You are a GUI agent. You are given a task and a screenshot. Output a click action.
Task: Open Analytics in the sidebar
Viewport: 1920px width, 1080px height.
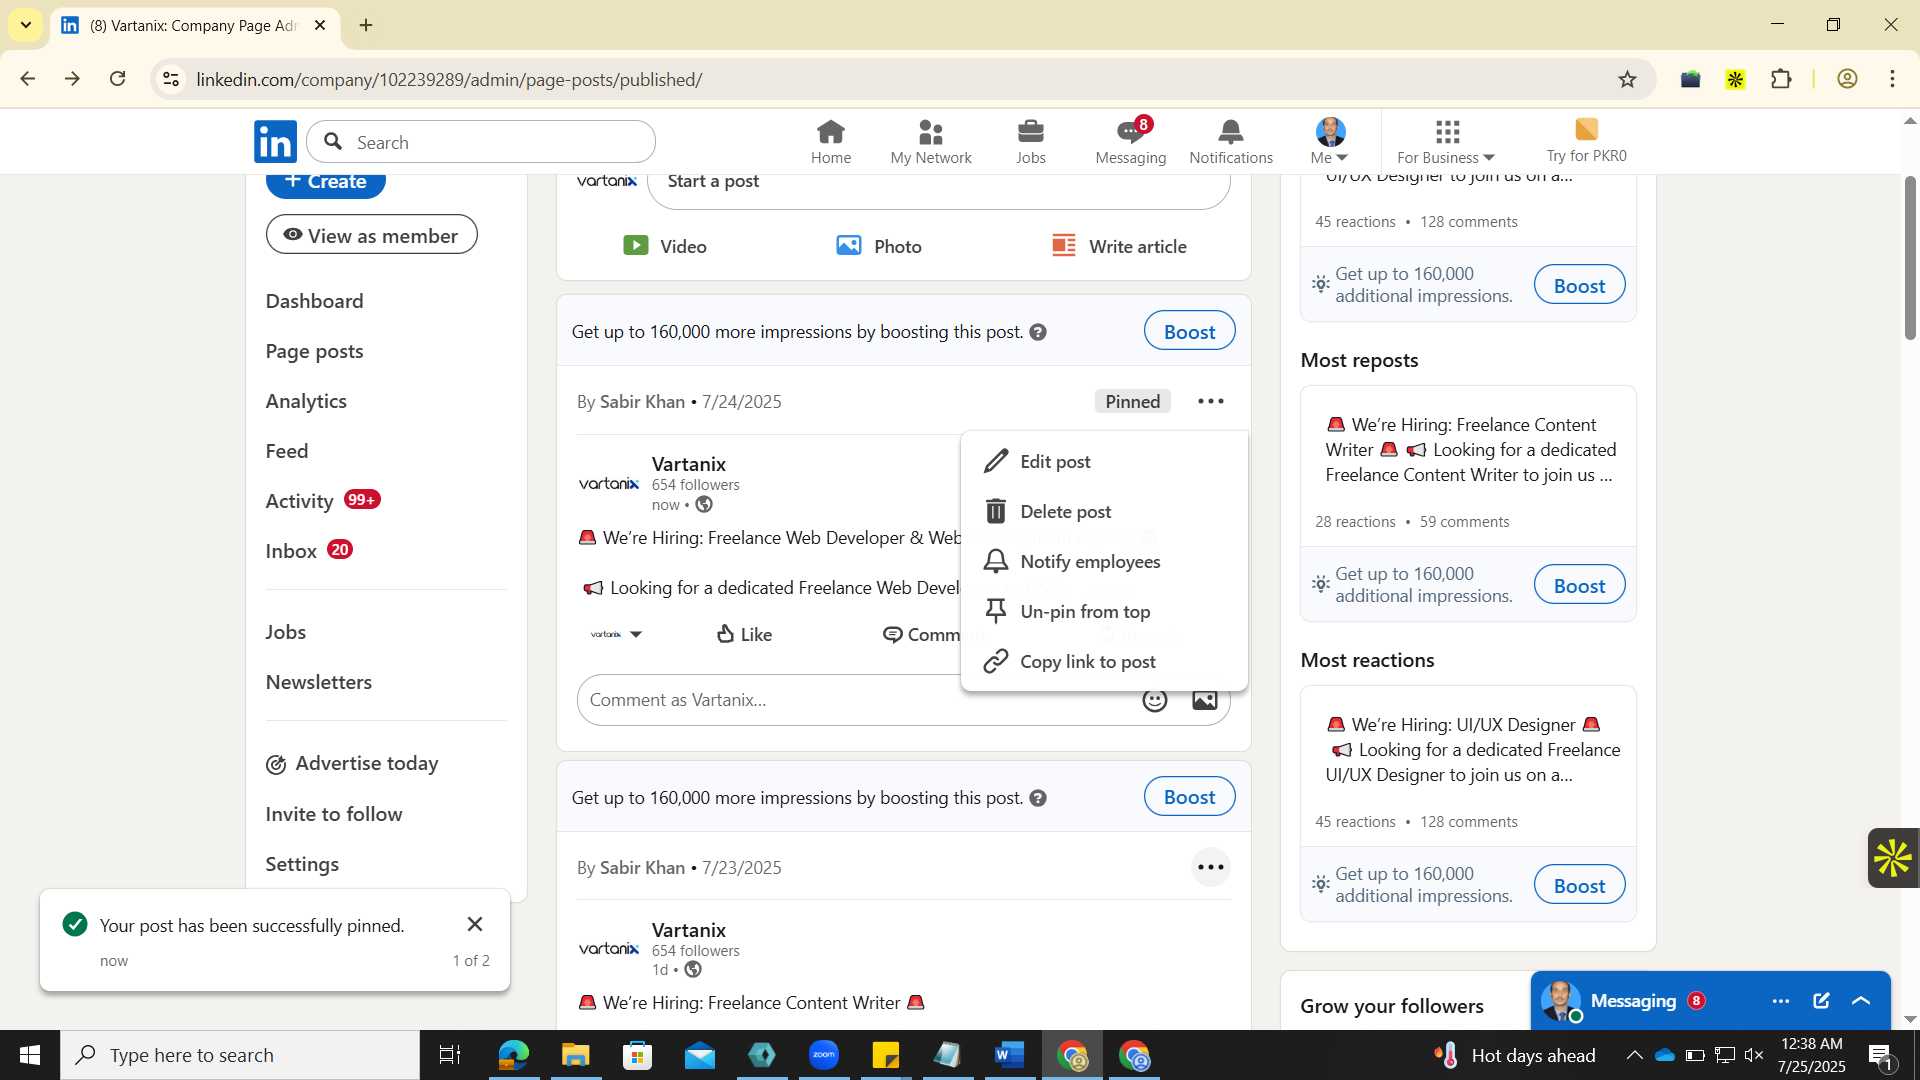click(306, 401)
